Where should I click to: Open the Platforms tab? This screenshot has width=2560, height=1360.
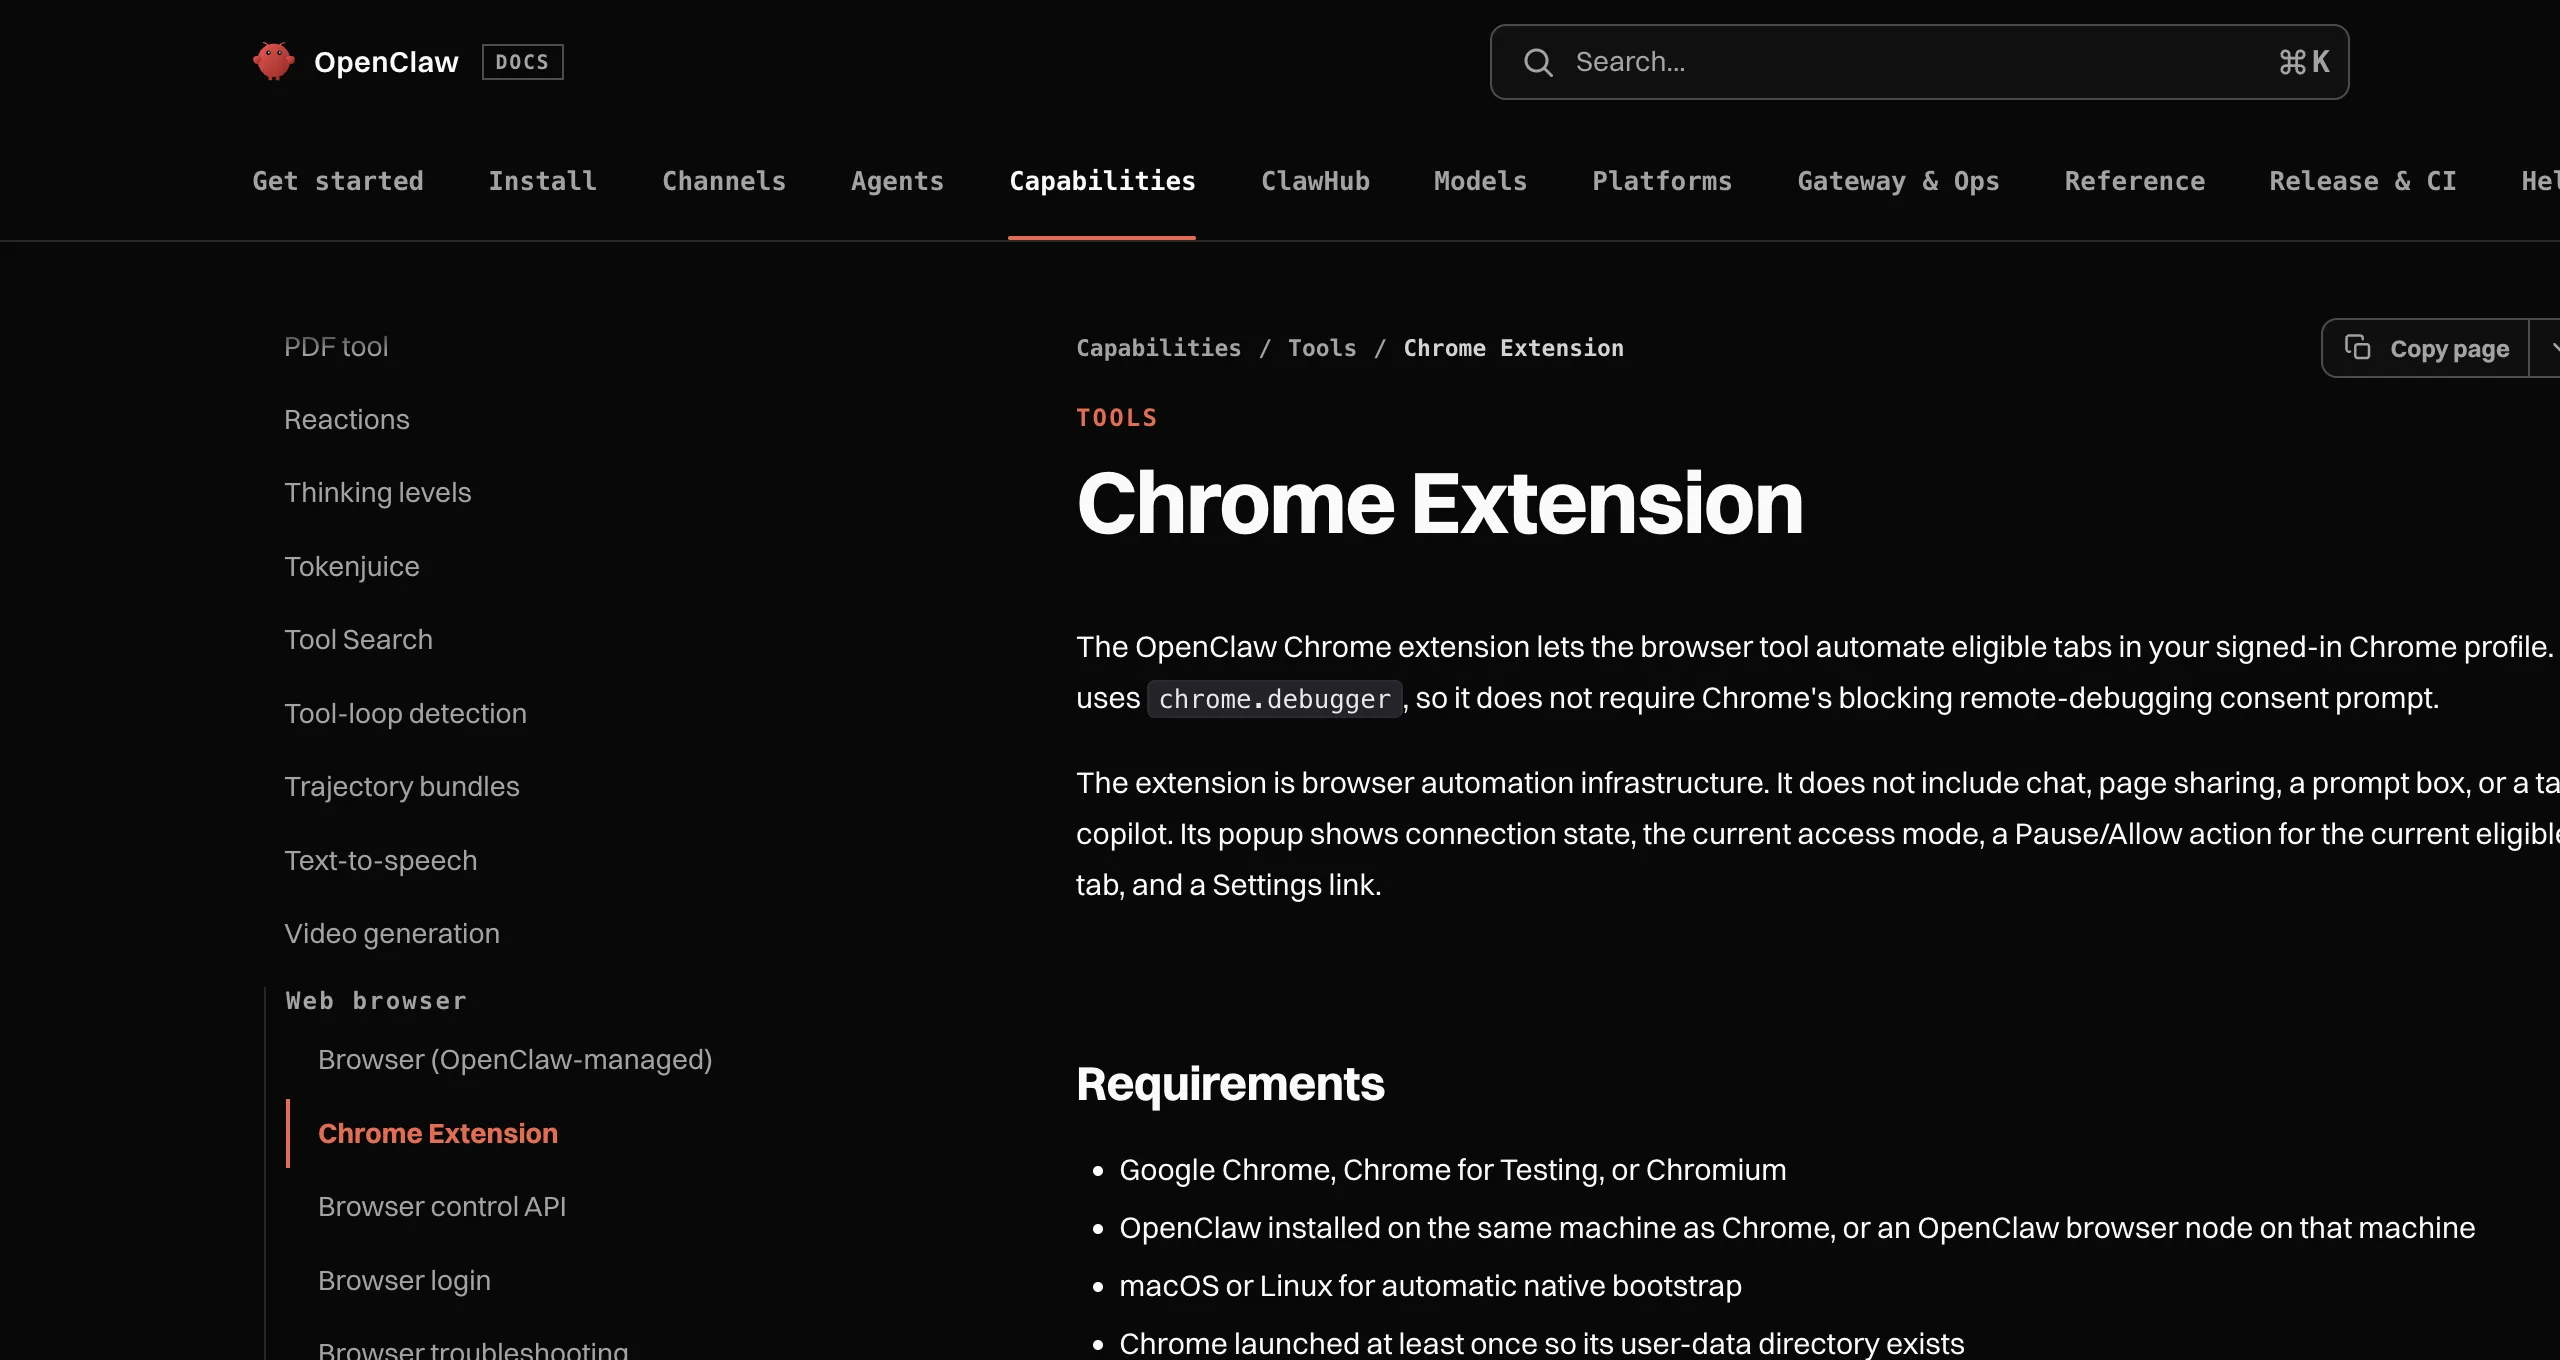1662,181
